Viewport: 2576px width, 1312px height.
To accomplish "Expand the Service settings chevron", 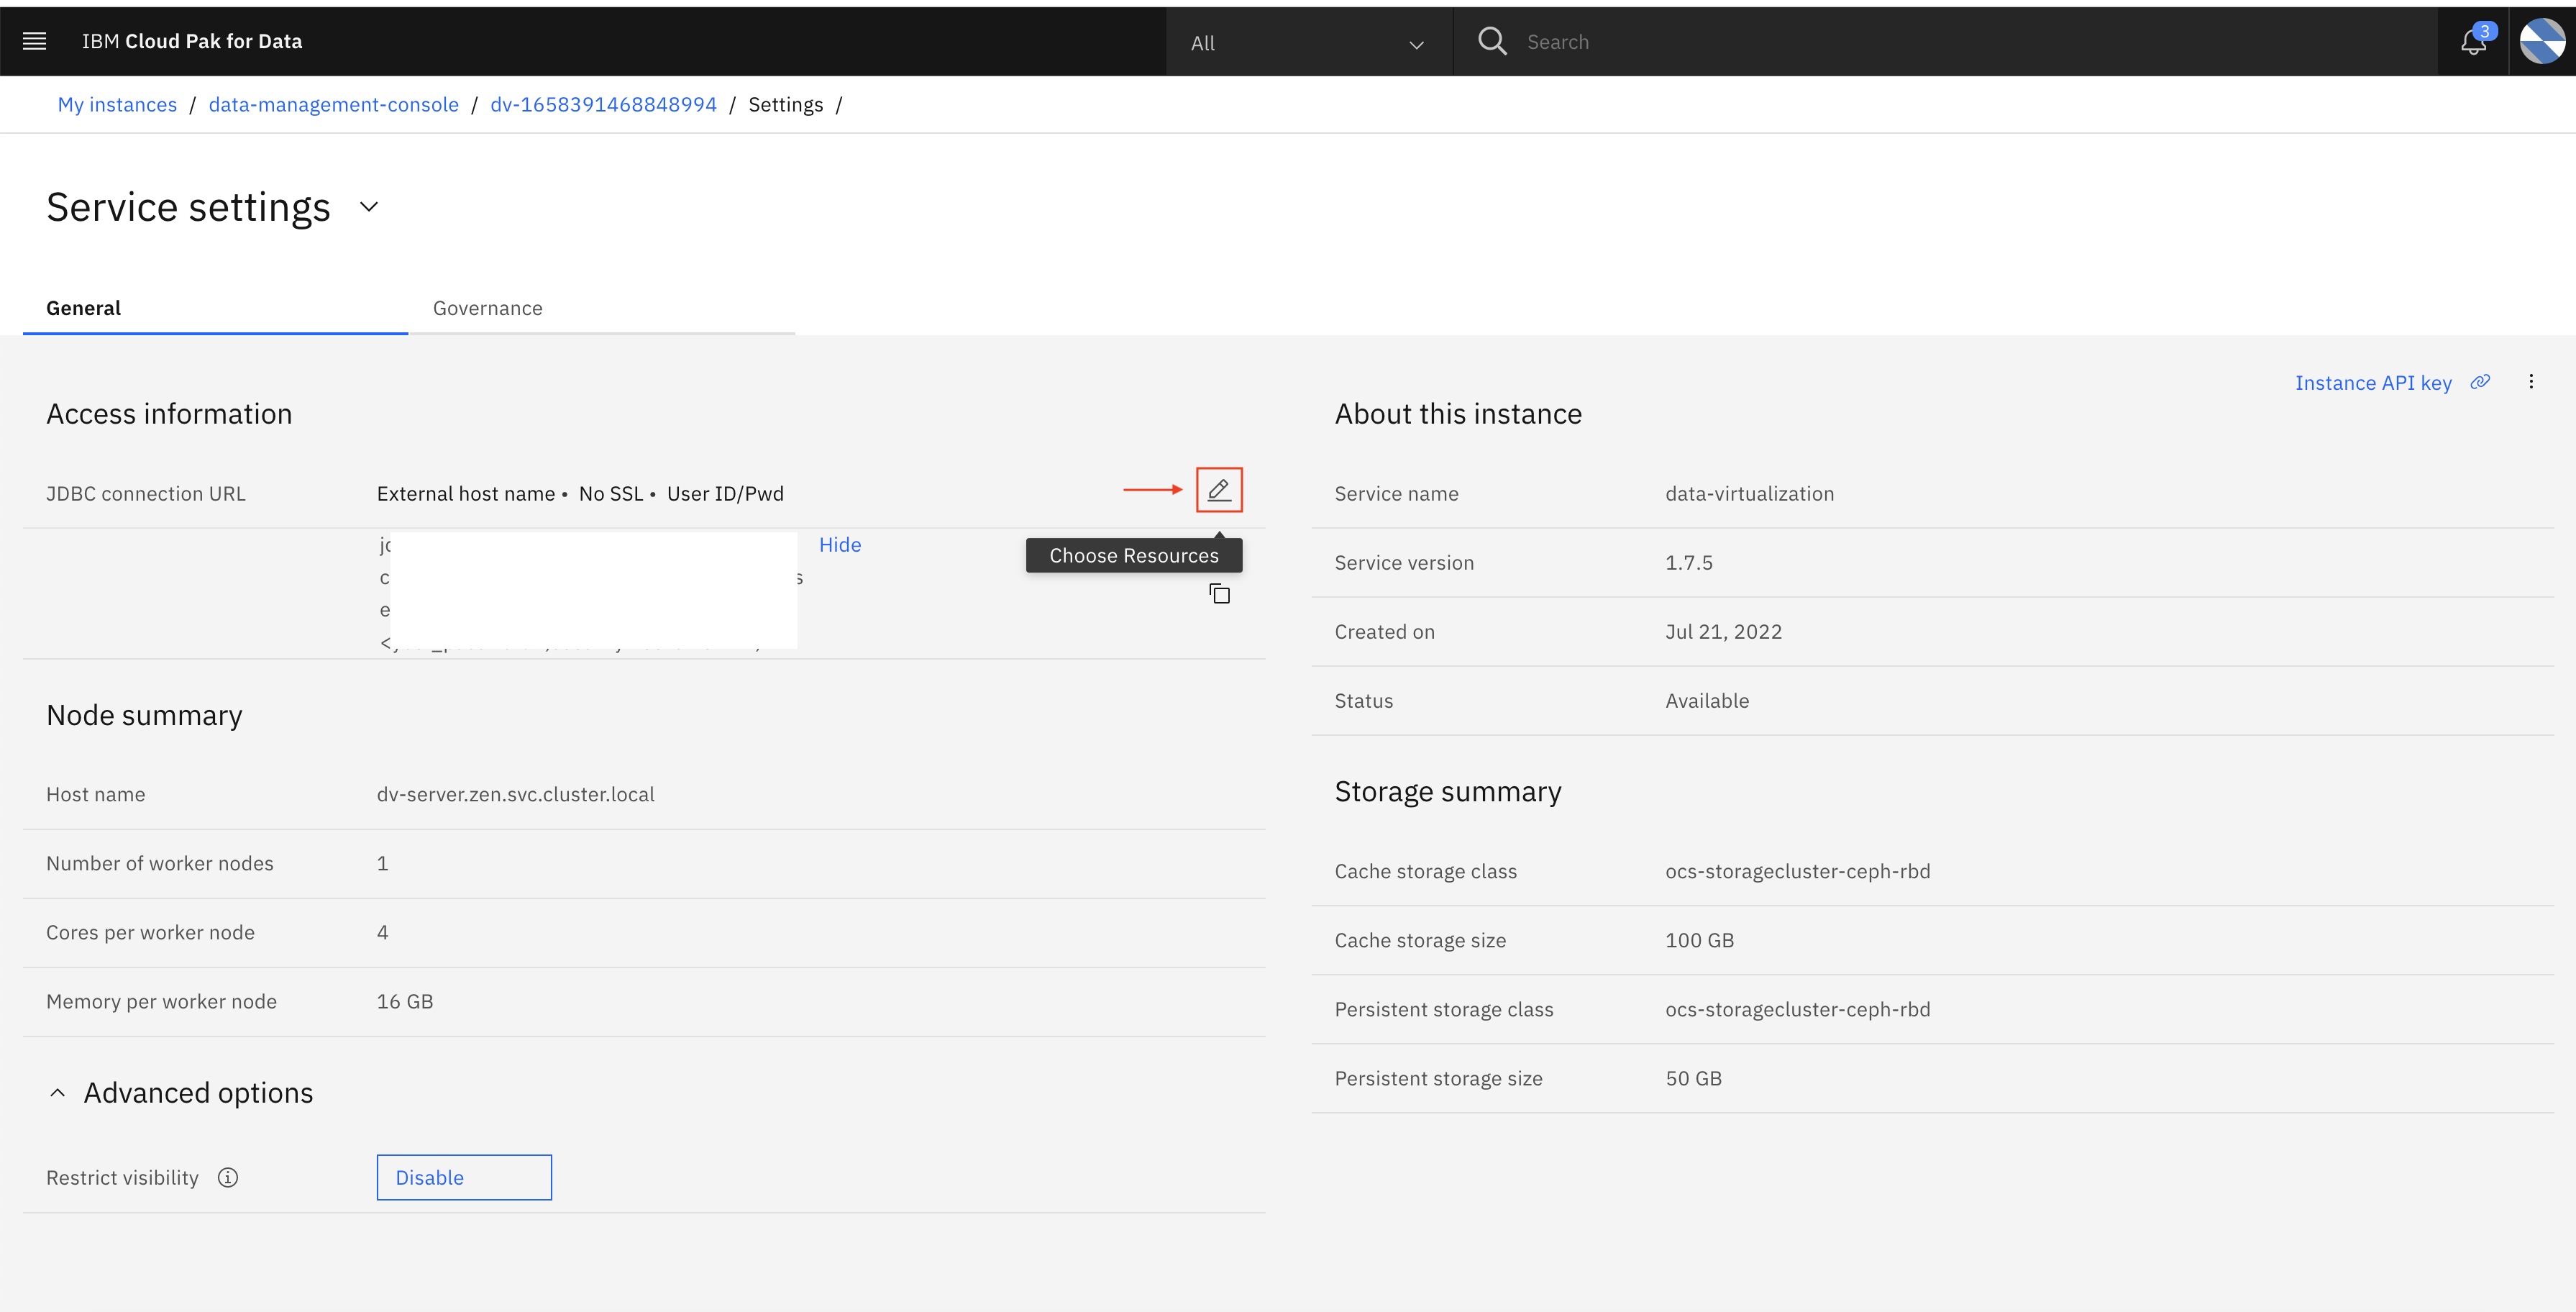I will click(369, 207).
